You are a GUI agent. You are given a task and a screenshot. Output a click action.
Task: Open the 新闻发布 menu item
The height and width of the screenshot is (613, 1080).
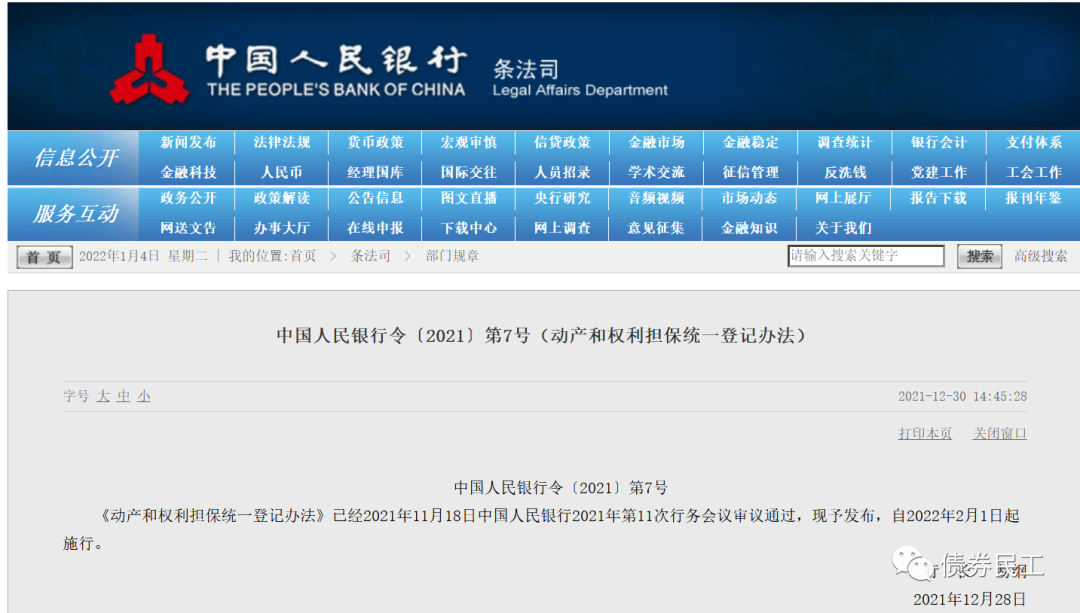point(188,143)
